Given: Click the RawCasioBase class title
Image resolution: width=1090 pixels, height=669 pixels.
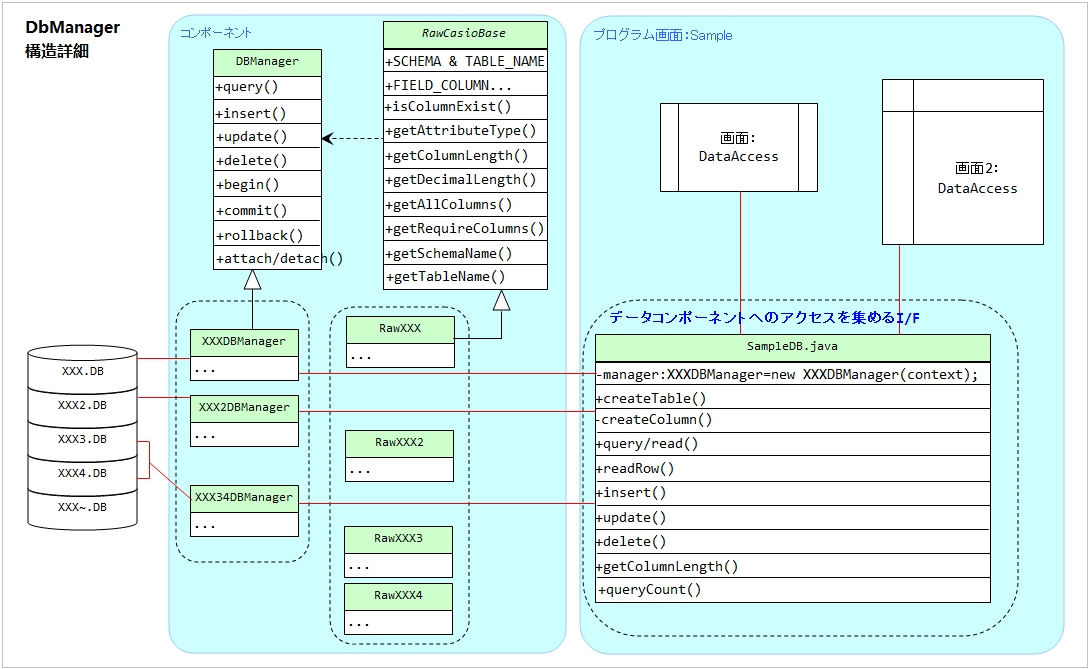Looking at the screenshot, I should point(465,34).
